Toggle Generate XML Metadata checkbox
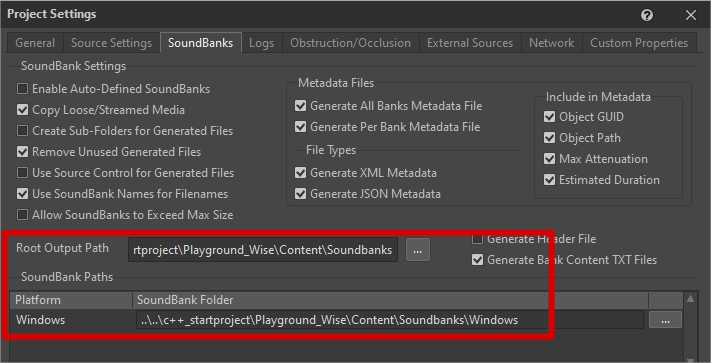The width and height of the screenshot is (711, 363). (x=300, y=173)
